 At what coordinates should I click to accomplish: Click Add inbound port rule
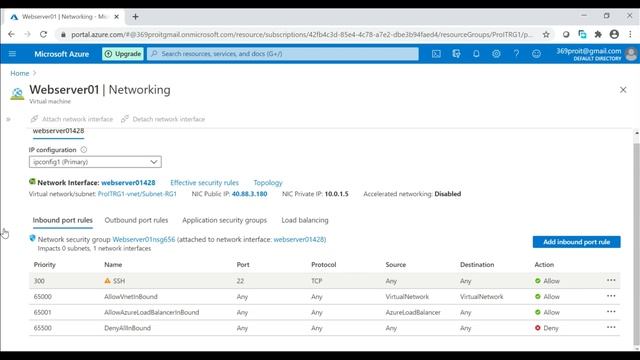576,242
